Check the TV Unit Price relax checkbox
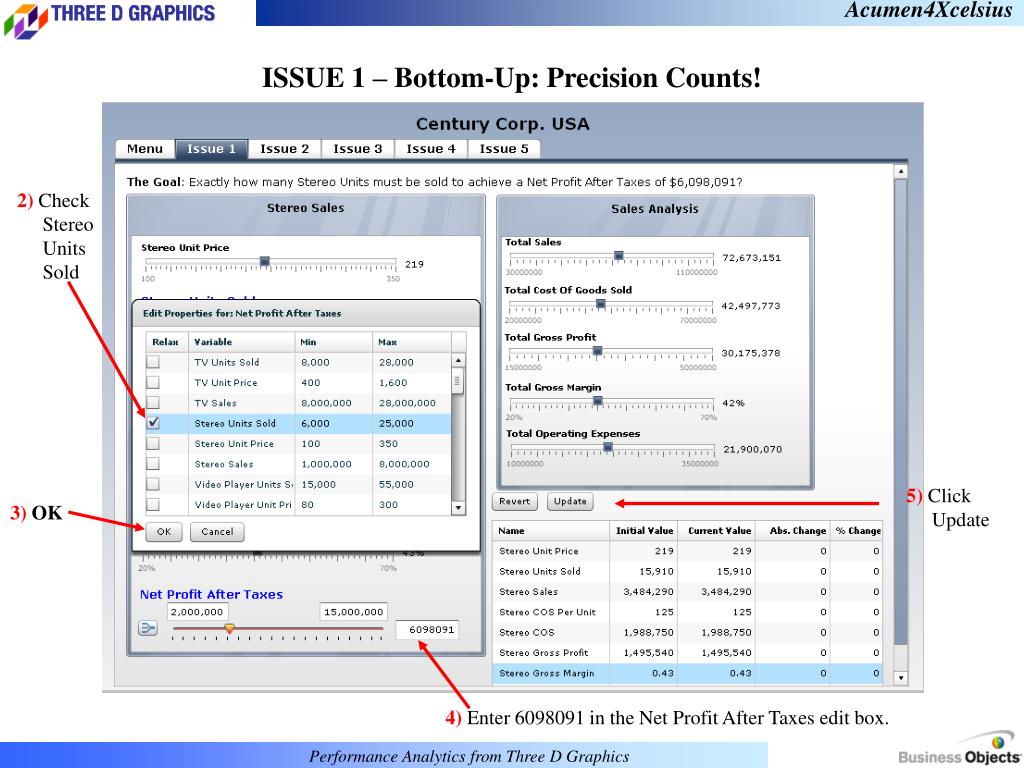The image size is (1024, 768). [153, 382]
